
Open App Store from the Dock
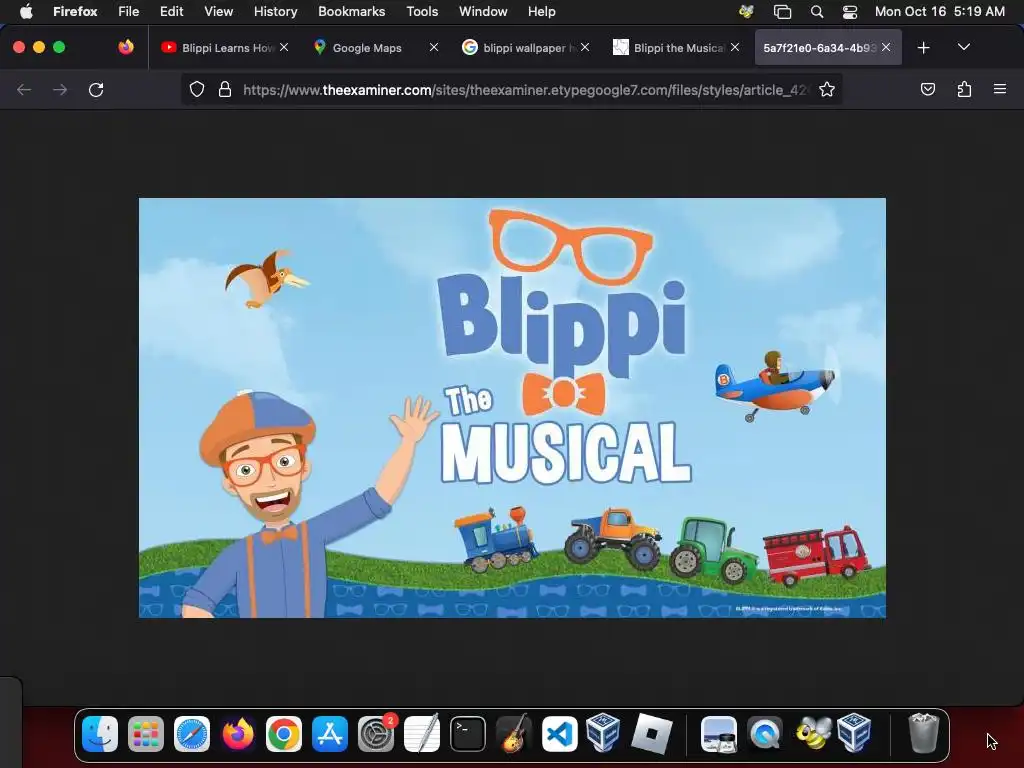tap(330, 734)
